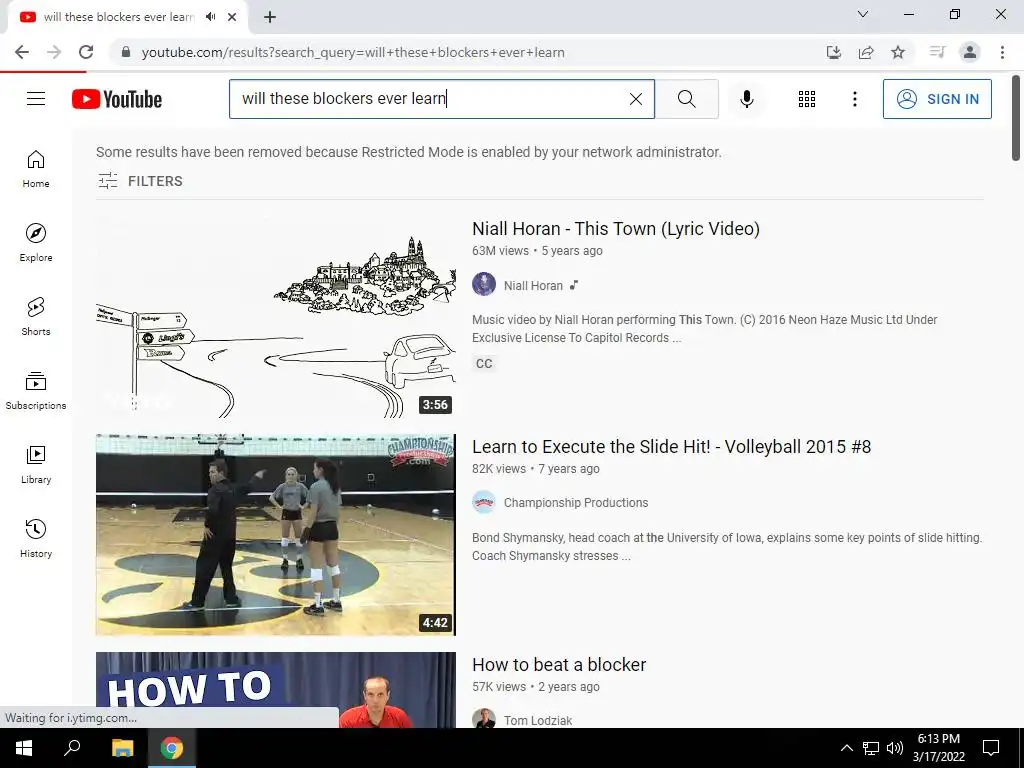Open the tab search chevron
This screenshot has width=1024, height=768.
pyautogui.click(x=863, y=14)
